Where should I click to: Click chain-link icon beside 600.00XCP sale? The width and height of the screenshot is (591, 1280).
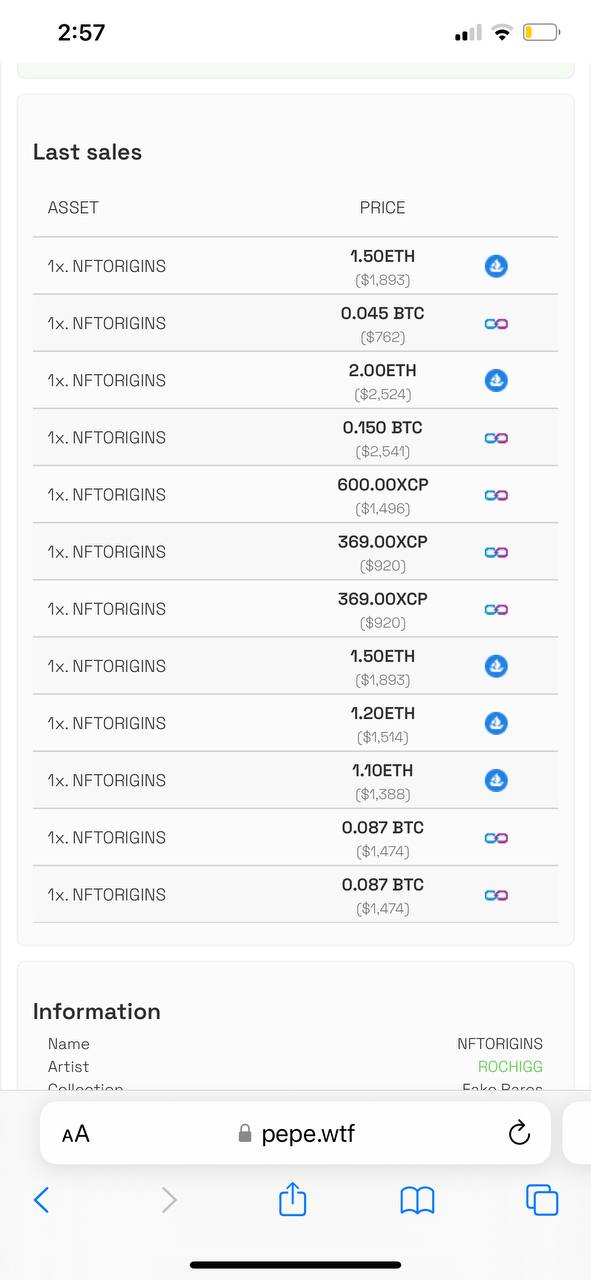point(496,494)
